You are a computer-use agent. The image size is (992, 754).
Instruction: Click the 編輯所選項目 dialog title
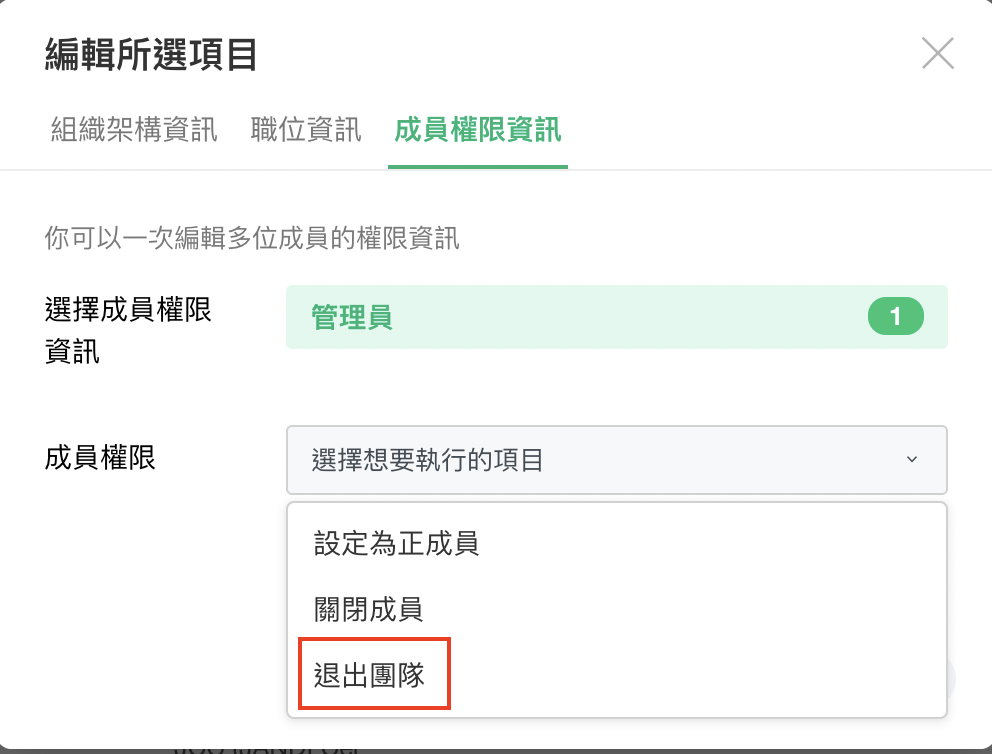pyautogui.click(x=151, y=55)
